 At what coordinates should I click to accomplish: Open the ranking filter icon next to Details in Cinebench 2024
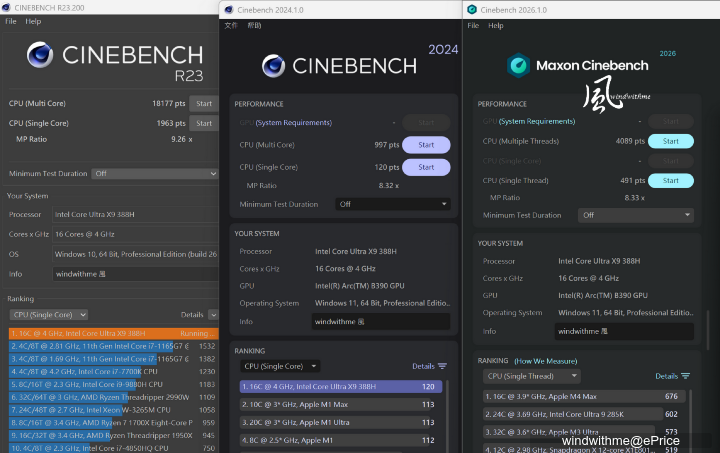(442, 366)
